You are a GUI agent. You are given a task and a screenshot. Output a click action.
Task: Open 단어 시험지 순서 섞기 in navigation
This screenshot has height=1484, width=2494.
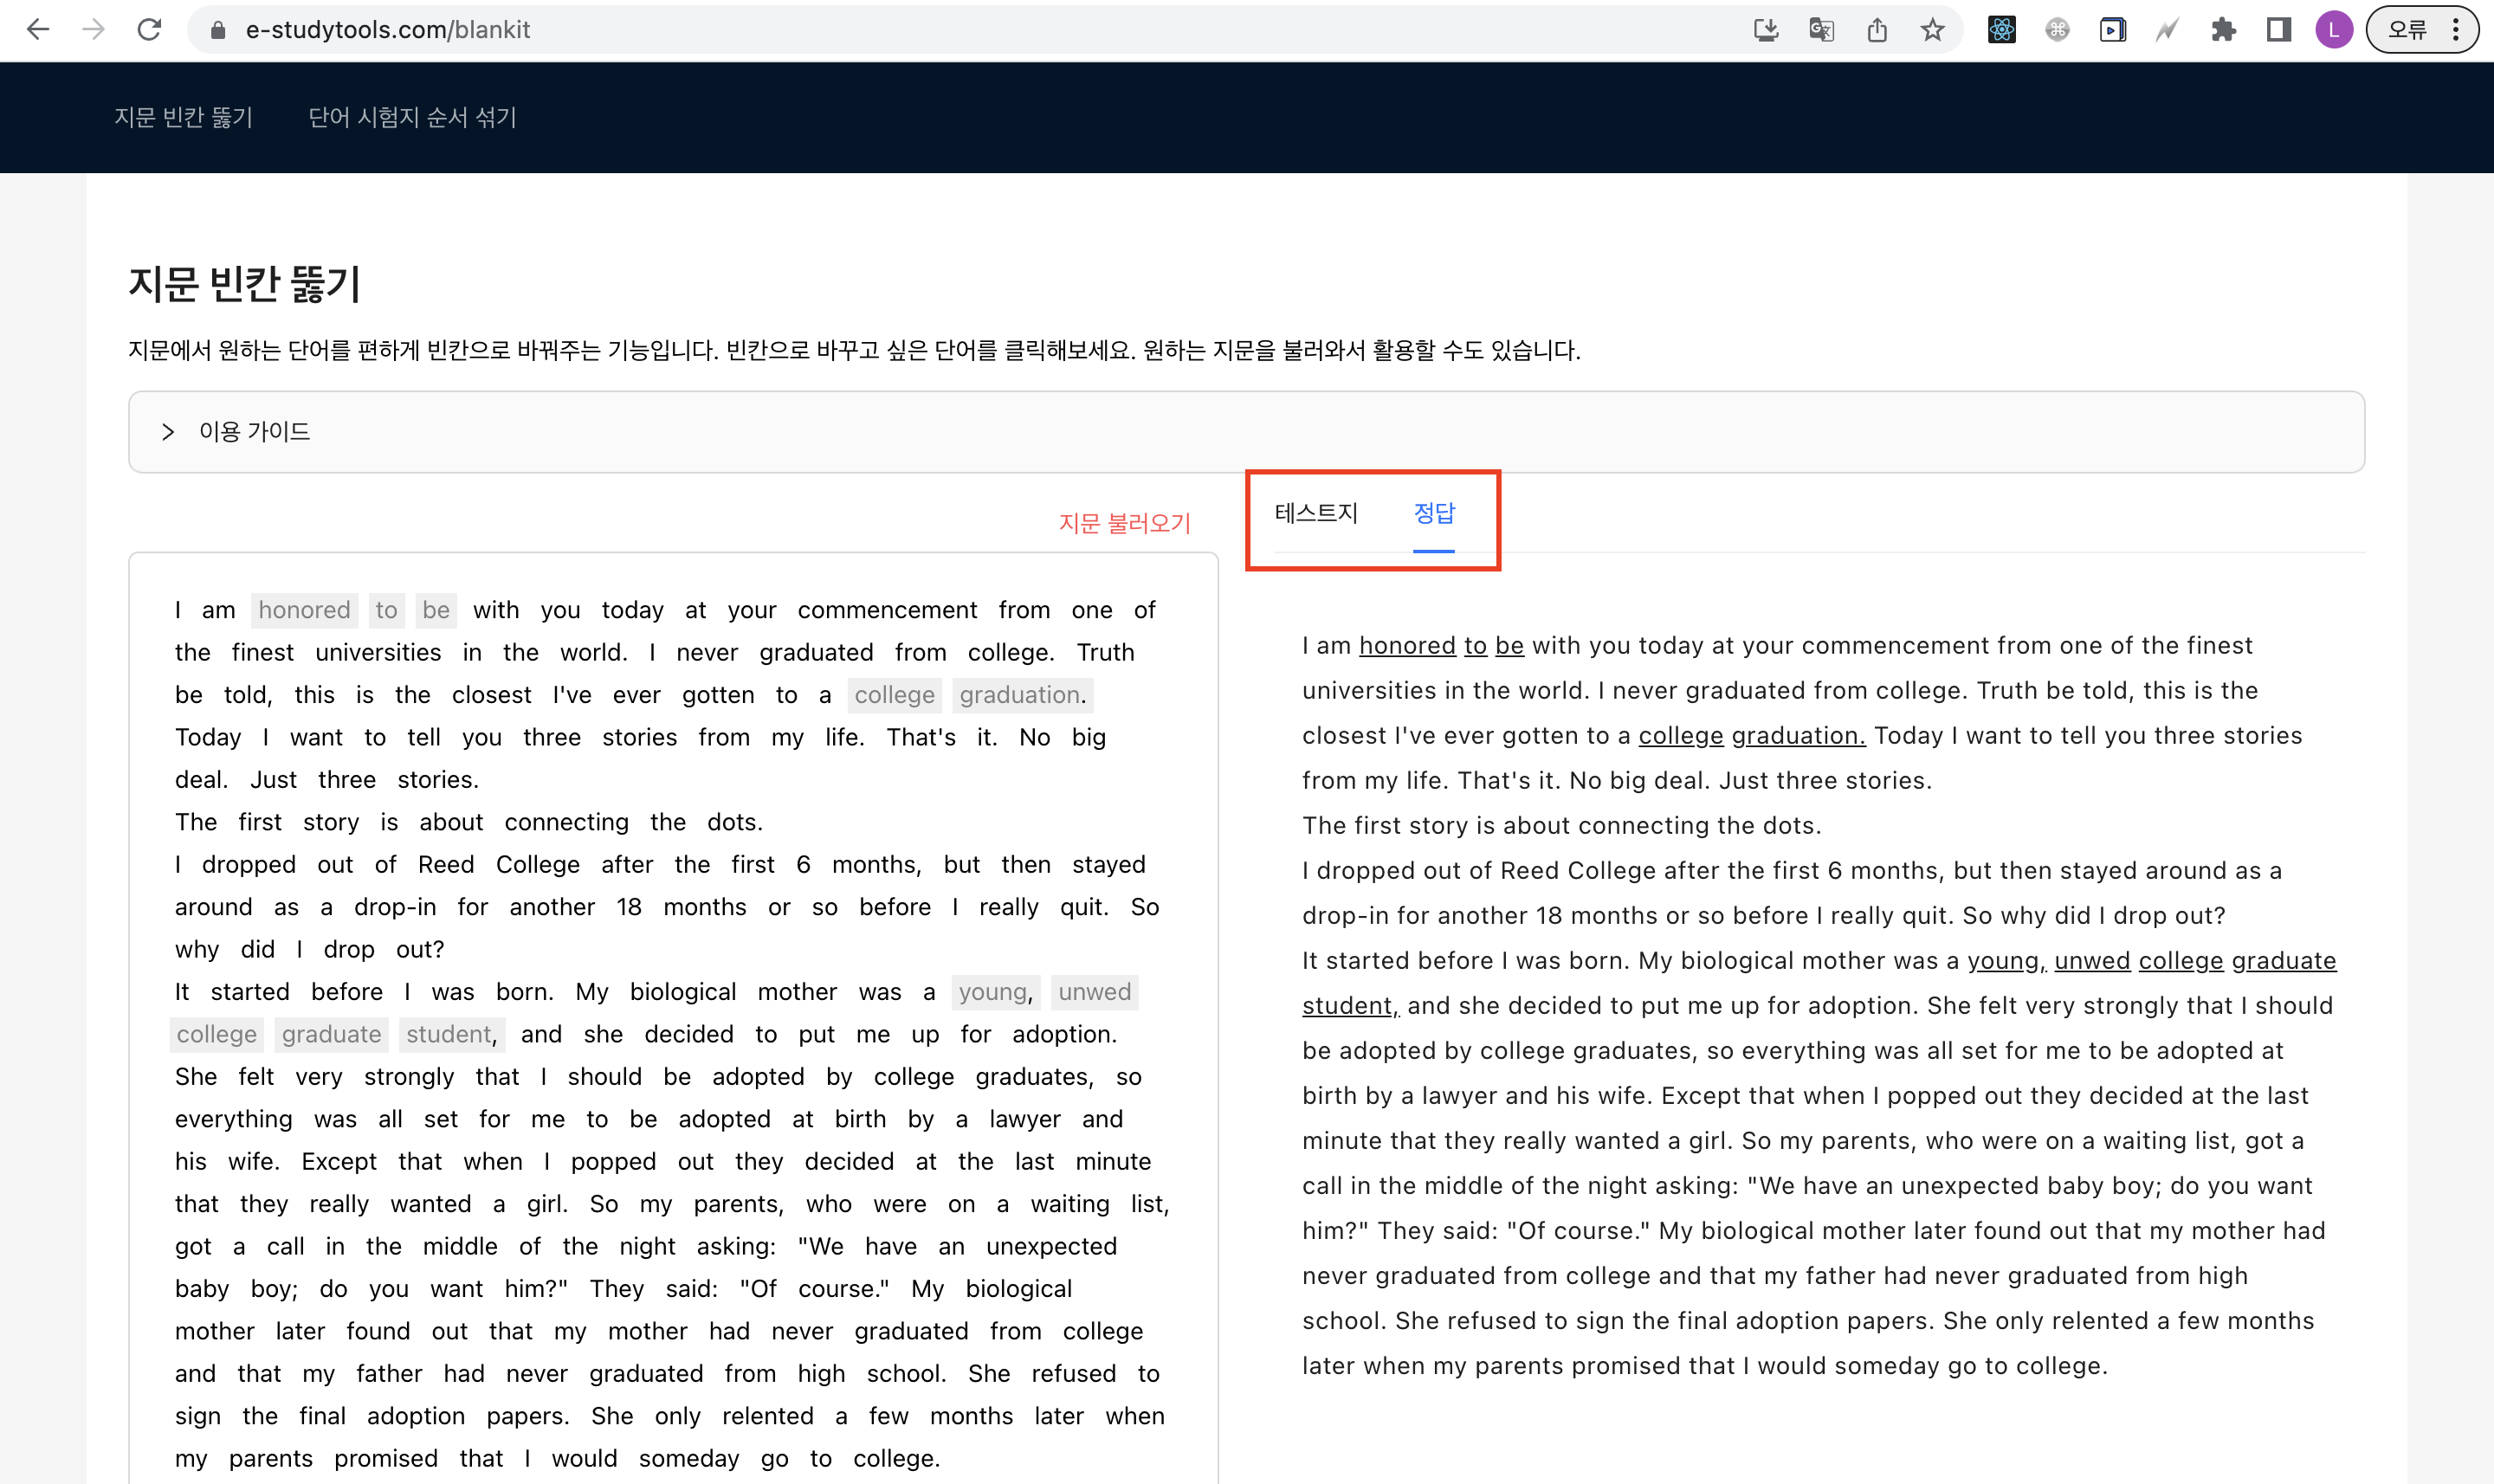coord(412,118)
